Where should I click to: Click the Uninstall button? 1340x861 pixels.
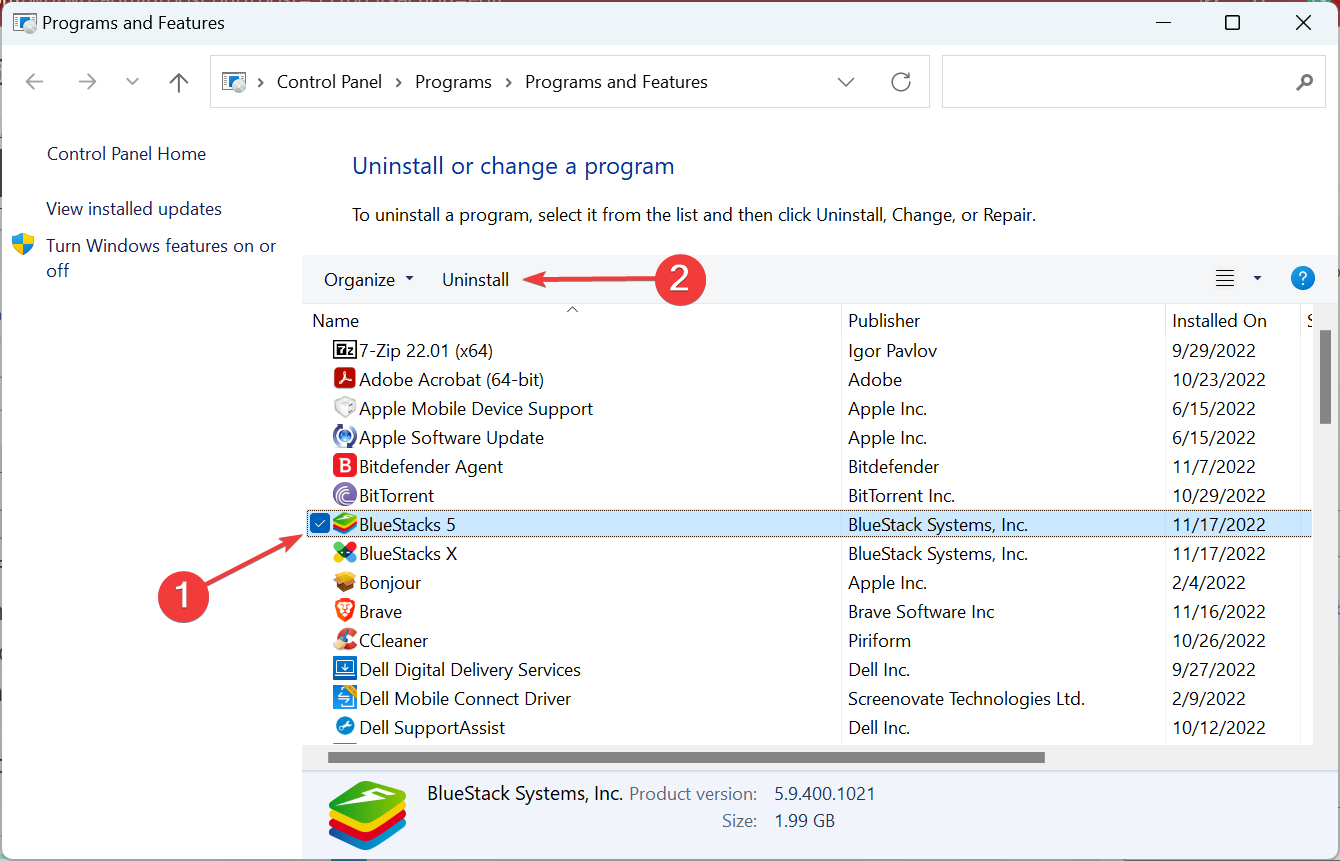[476, 280]
